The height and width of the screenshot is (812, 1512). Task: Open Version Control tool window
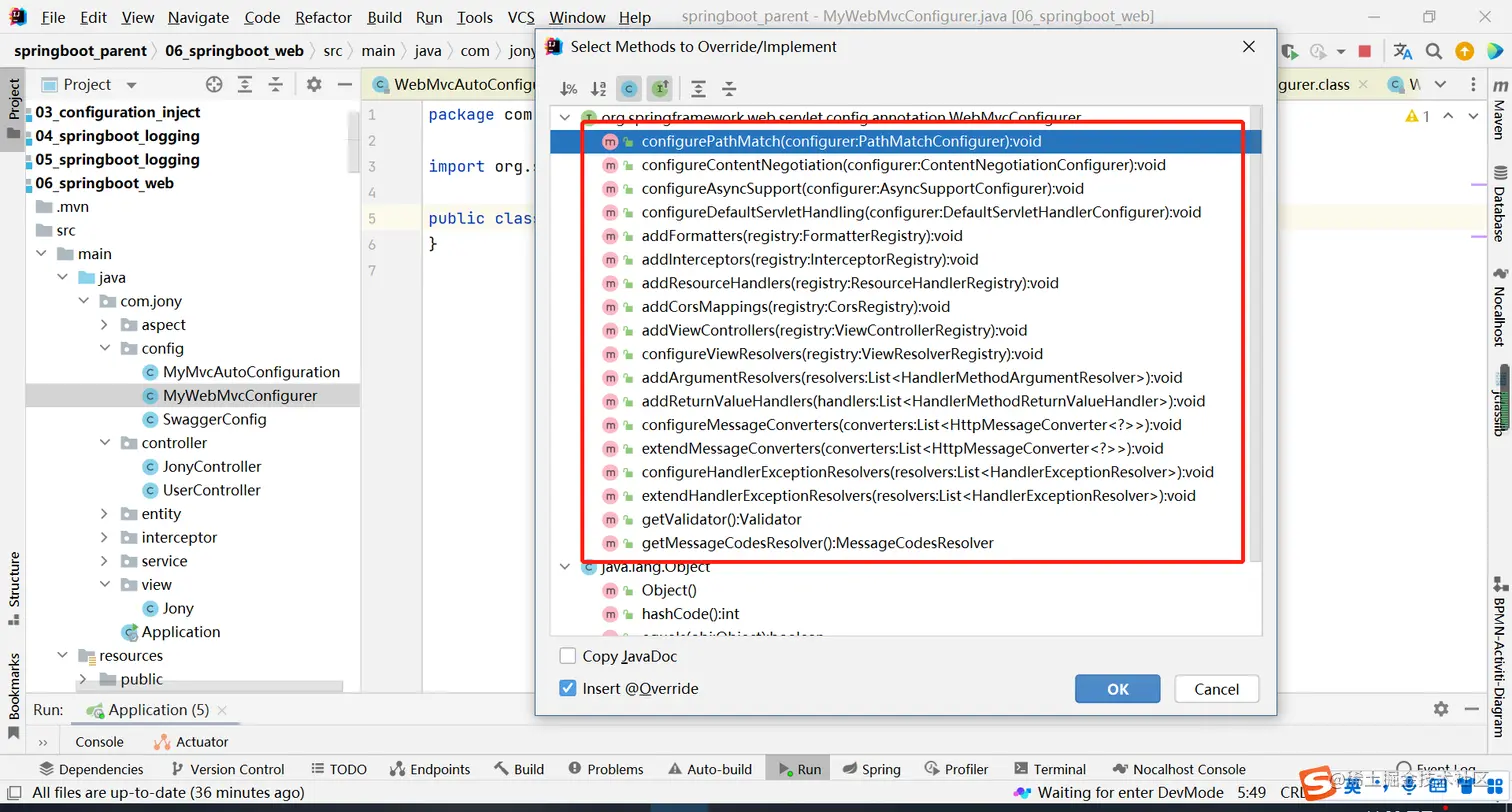pyautogui.click(x=228, y=769)
